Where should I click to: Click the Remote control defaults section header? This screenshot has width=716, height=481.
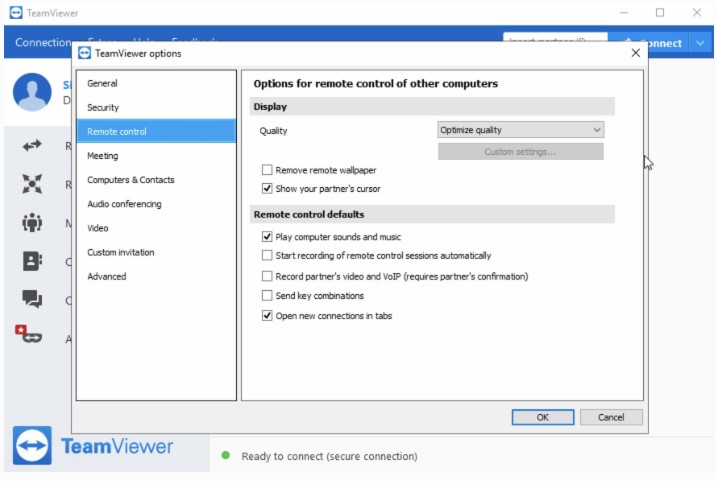pos(432,214)
